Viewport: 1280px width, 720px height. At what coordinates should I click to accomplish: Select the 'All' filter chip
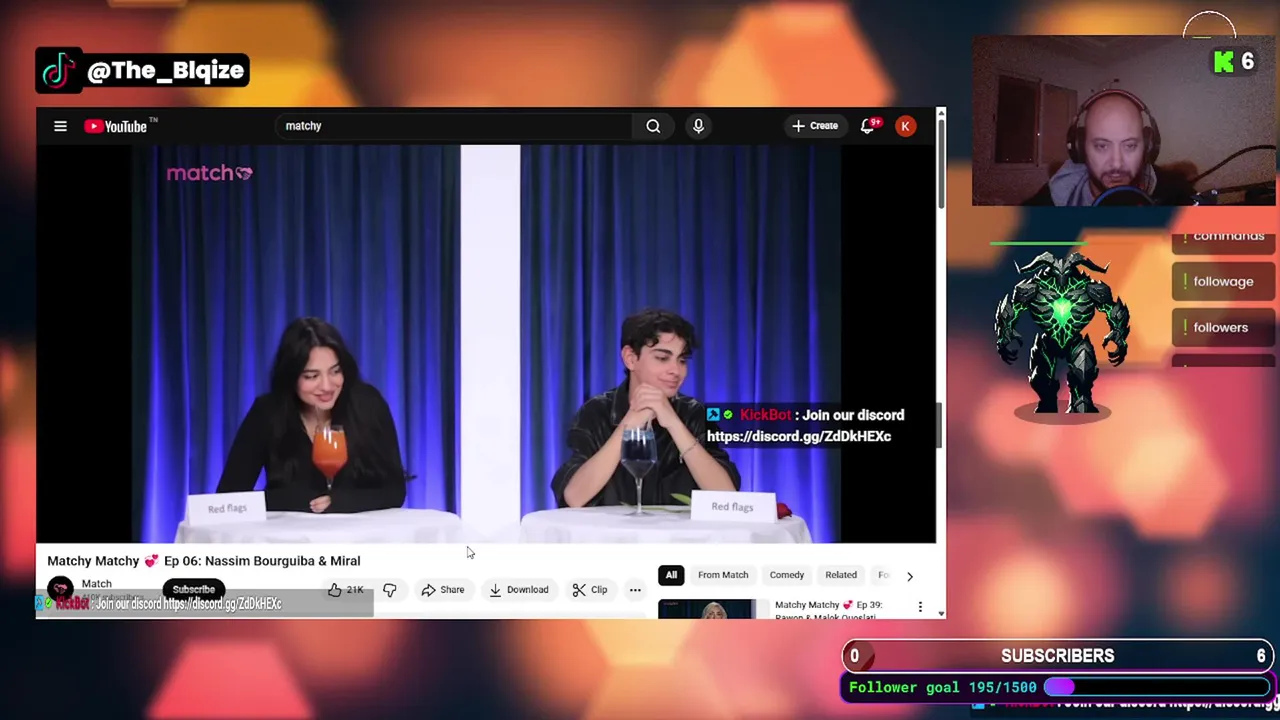[671, 575]
